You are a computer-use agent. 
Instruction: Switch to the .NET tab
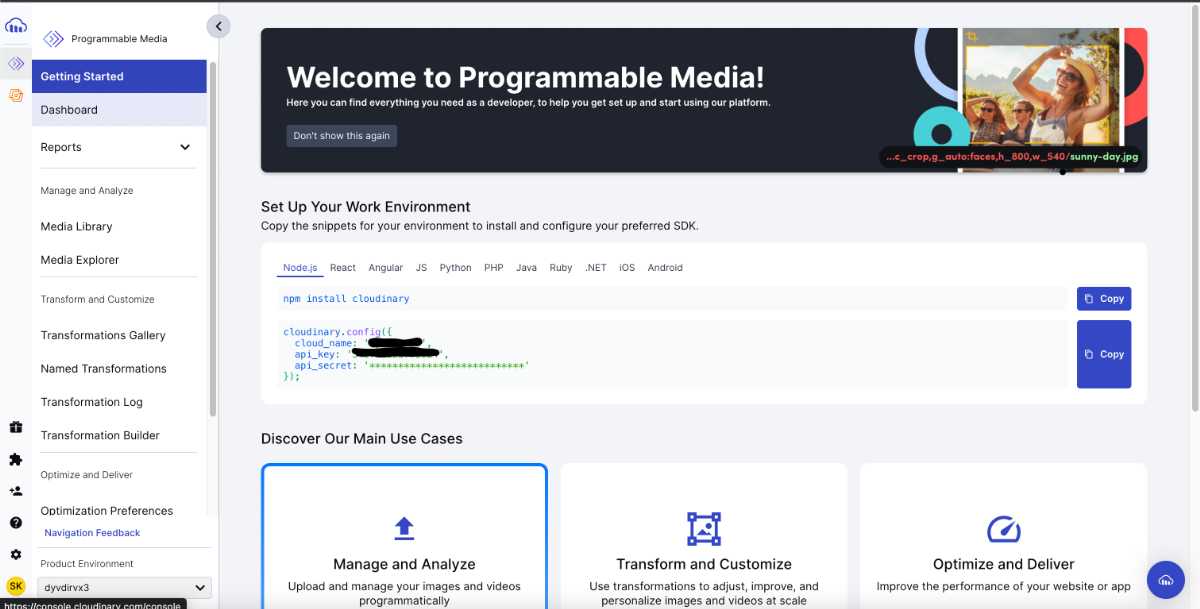[596, 268]
